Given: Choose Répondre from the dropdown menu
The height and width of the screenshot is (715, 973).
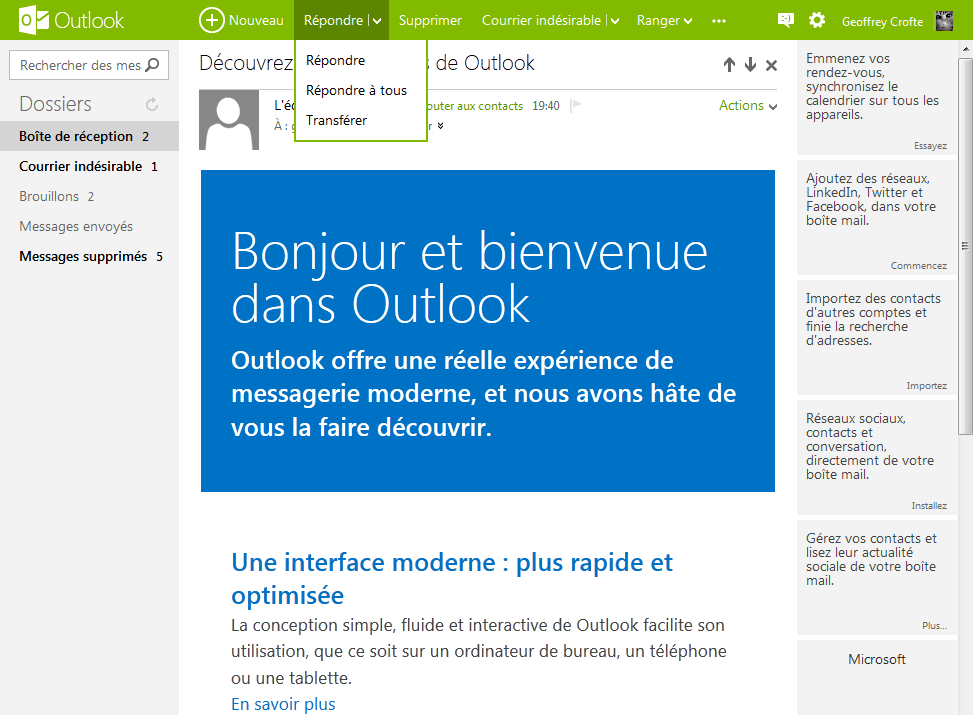Looking at the screenshot, I should click(x=336, y=60).
